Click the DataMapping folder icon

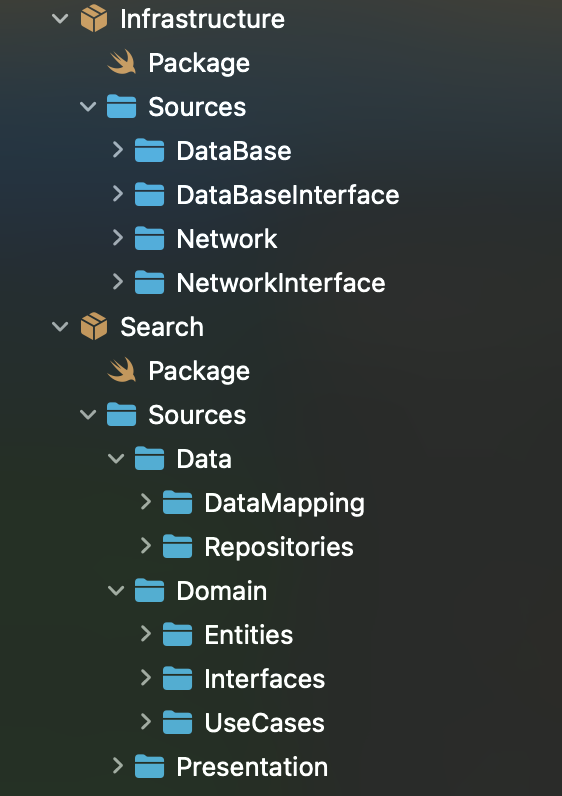point(178,503)
